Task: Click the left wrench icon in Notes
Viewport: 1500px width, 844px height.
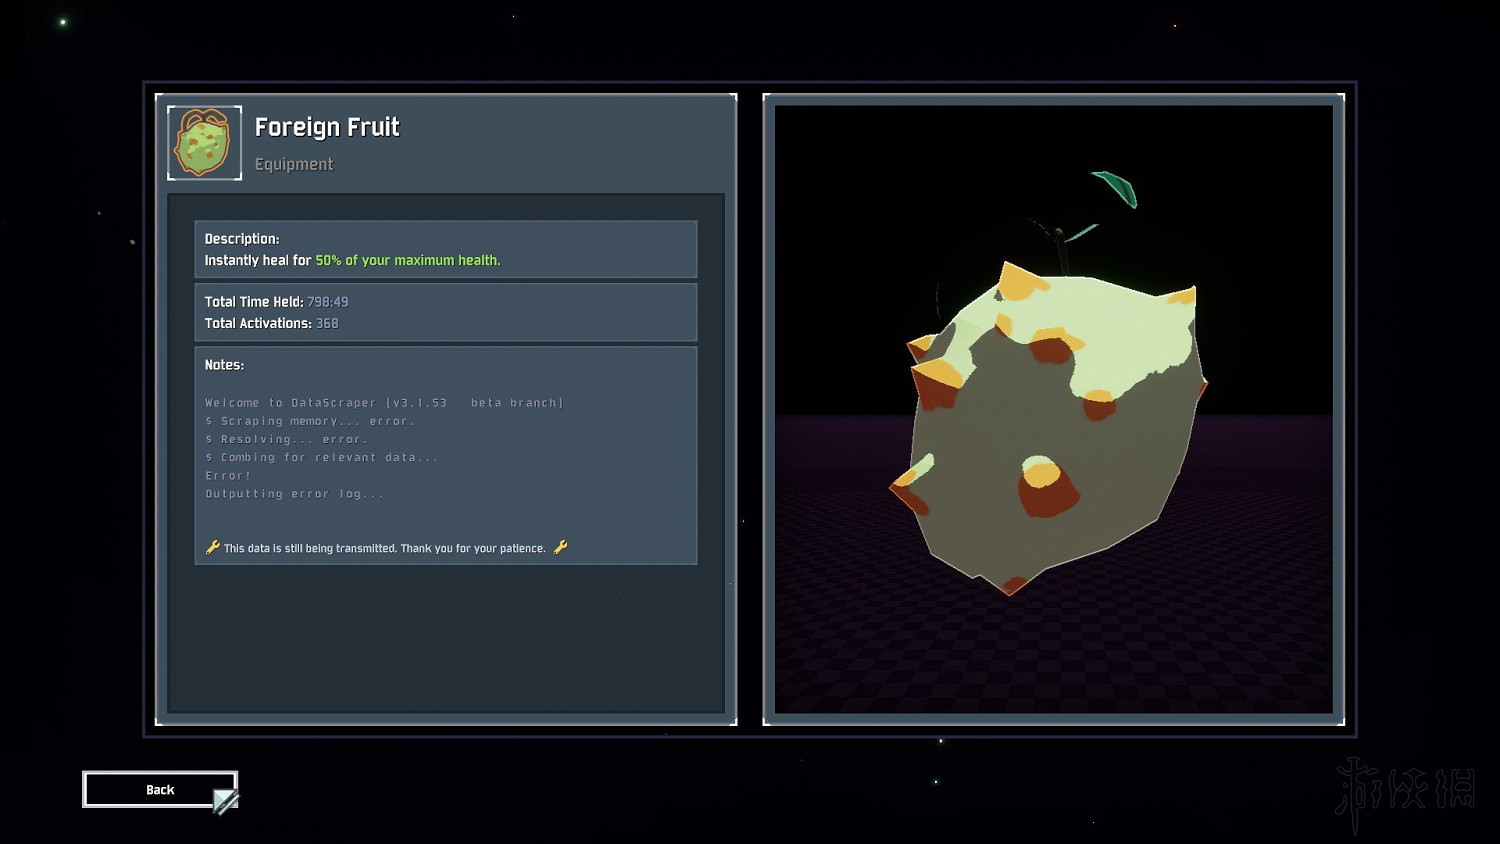Action: click(212, 547)
